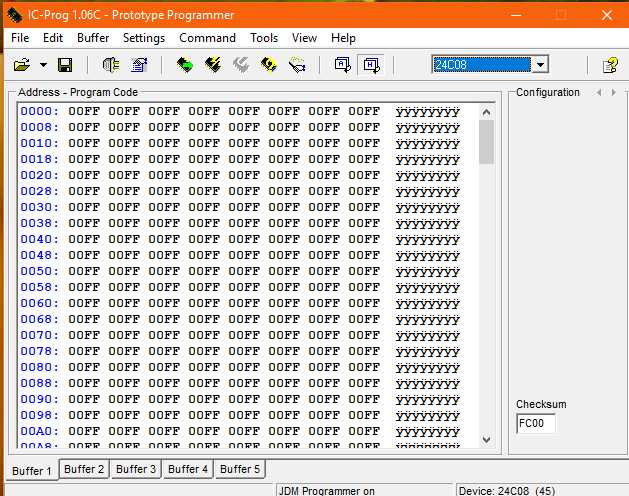Click the help question mark toolbar icon
Screen dimensions: 629x496
click(610, 65)
